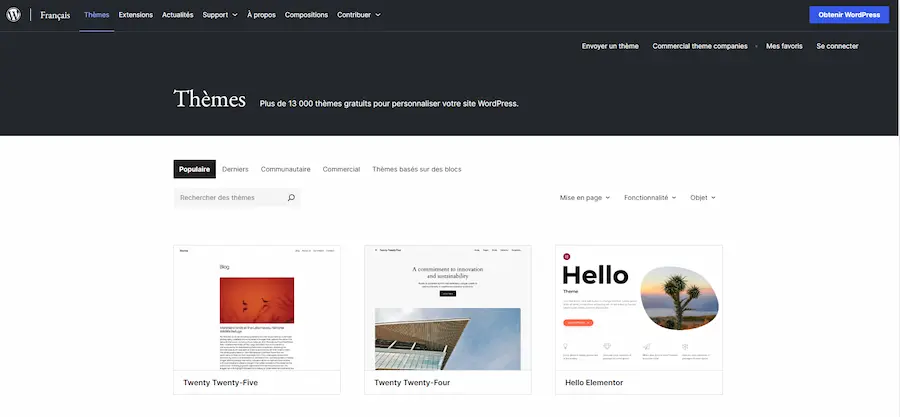Screen dimensions: 900x417
Task: Open Mes favoris
Action: click(784, 46)
